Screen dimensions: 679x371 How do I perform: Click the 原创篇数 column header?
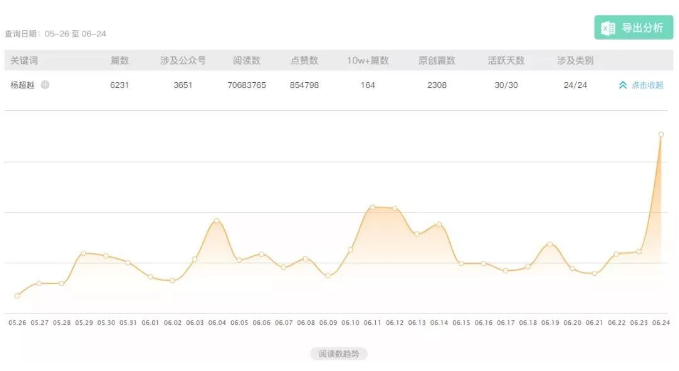coord(436,61)
